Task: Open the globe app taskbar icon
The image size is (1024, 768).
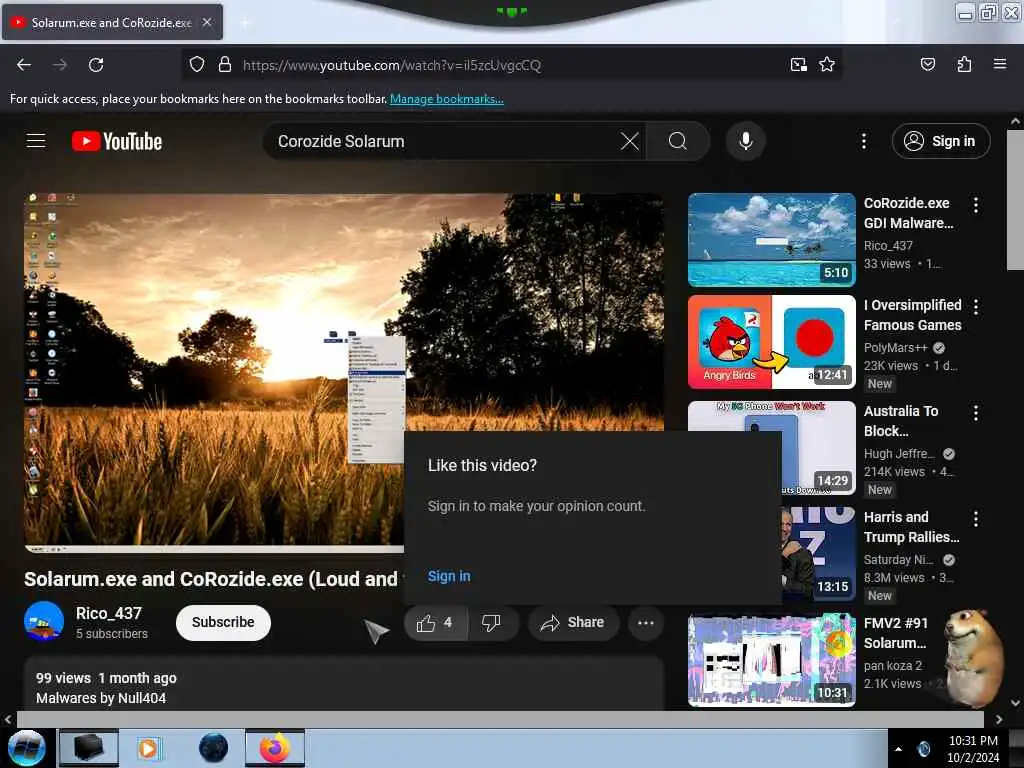Action: [x=214, y=748]
